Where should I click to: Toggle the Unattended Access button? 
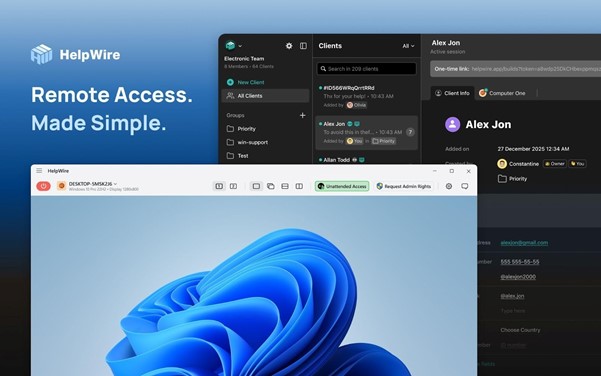pos(342,186)
